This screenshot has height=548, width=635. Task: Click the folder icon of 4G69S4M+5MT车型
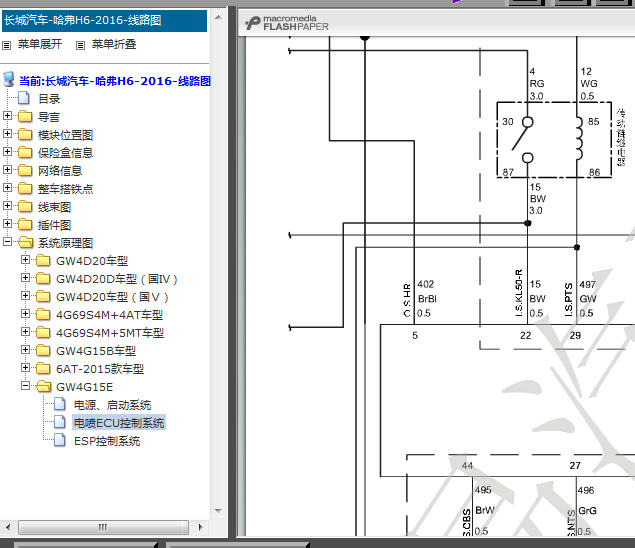click(x=43, y=332)
